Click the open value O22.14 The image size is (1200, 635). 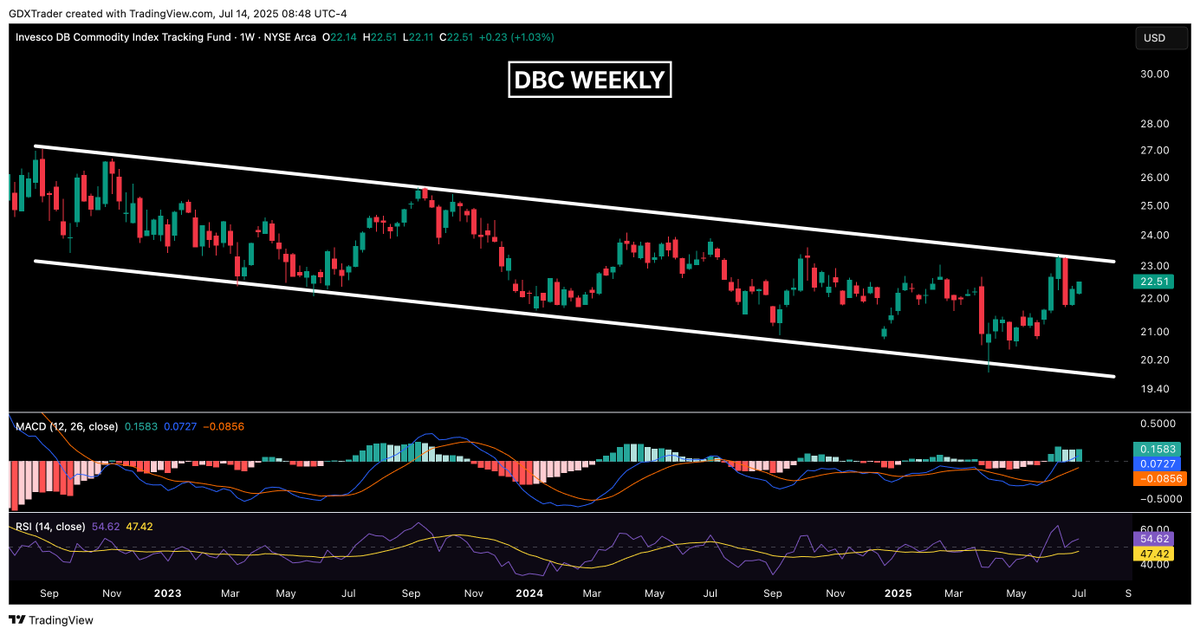pyautogui.click(x=339, y=37)
